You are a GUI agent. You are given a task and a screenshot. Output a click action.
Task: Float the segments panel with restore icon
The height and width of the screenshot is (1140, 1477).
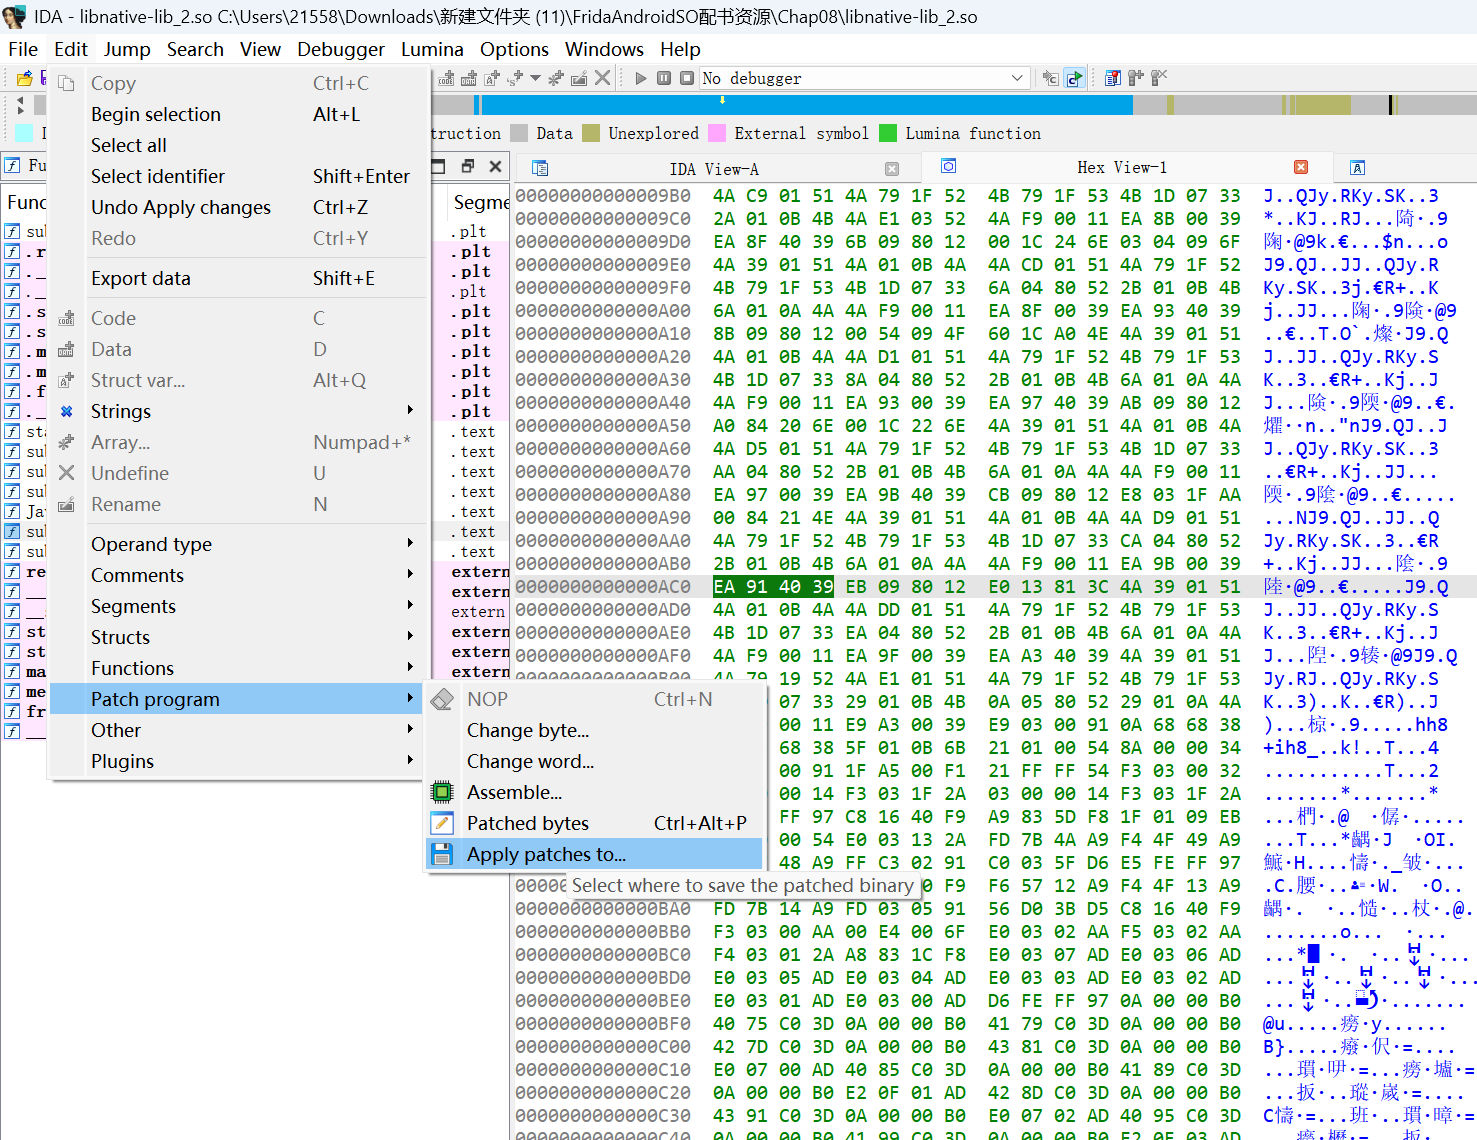(467, 166)
